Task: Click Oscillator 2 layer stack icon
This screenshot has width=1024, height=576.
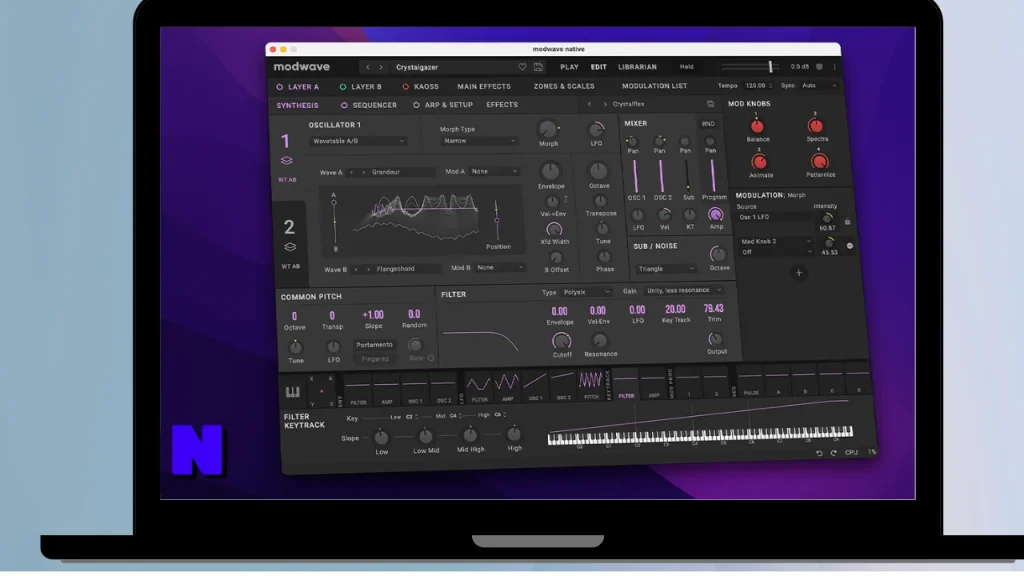Action: click(290, 247)
